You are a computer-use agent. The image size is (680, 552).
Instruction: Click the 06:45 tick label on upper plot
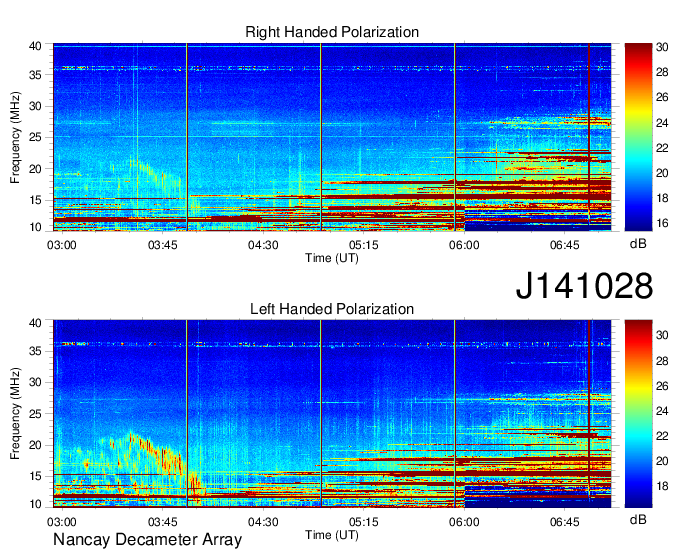[565, 245]
